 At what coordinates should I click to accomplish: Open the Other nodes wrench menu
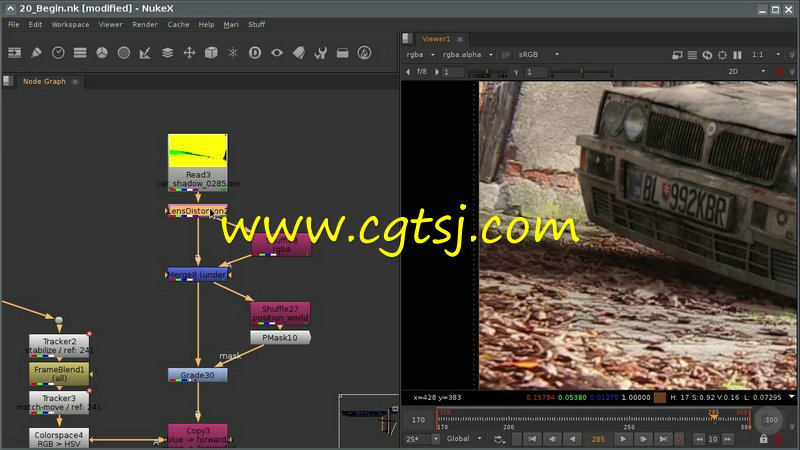(x=320, y=53)
